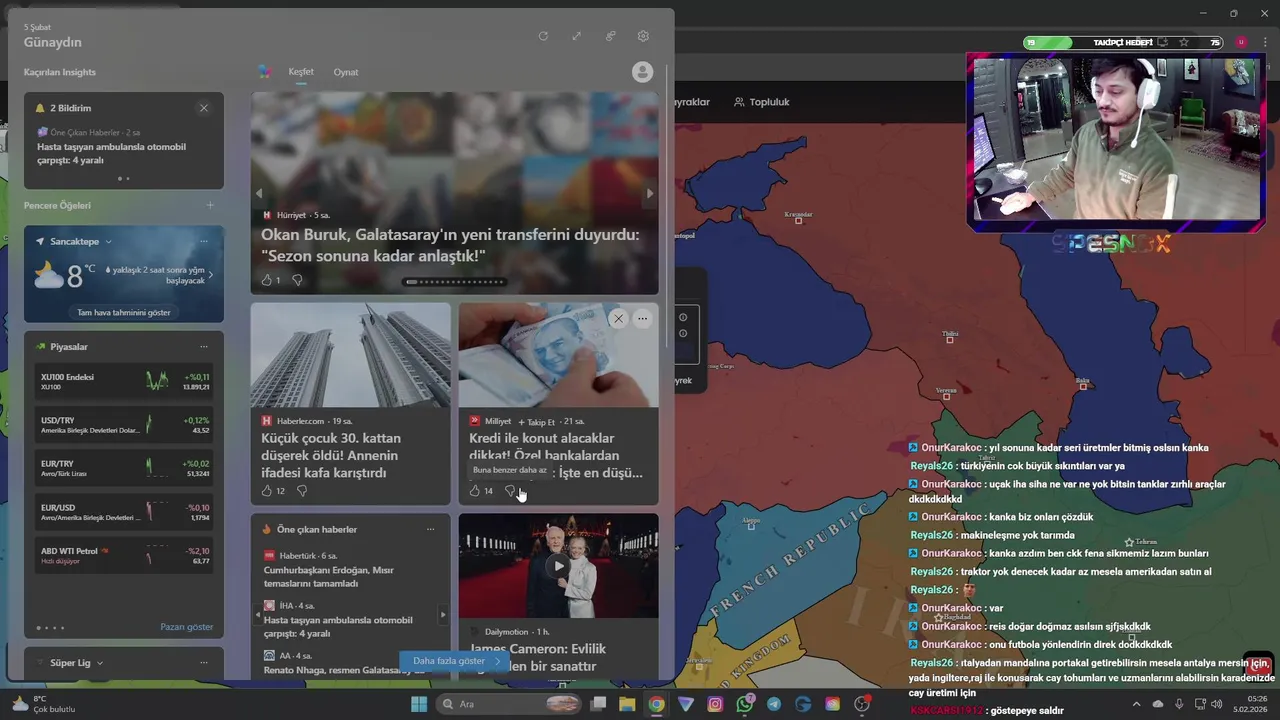Dislike the Okan Buruk article
Screen dimensions: 1280x720
click(x=297, y=280)
